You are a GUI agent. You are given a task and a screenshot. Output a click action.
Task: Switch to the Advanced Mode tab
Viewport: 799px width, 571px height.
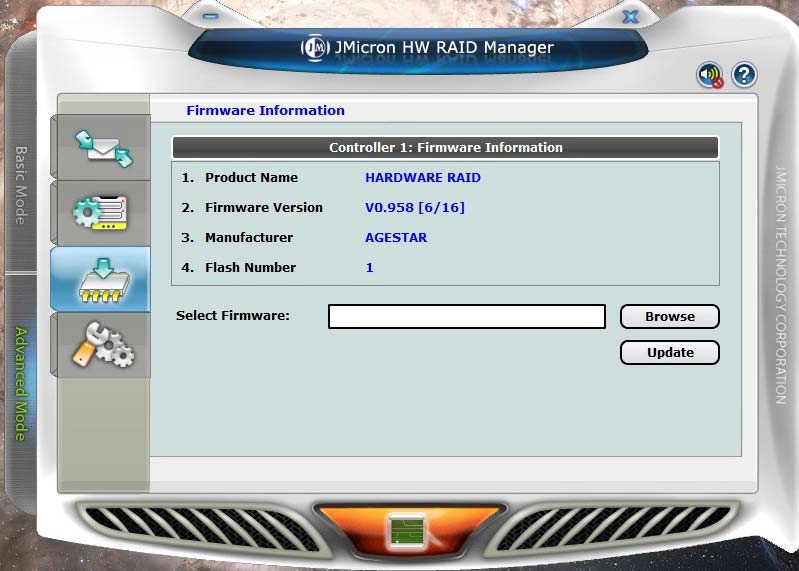point(20,383)
